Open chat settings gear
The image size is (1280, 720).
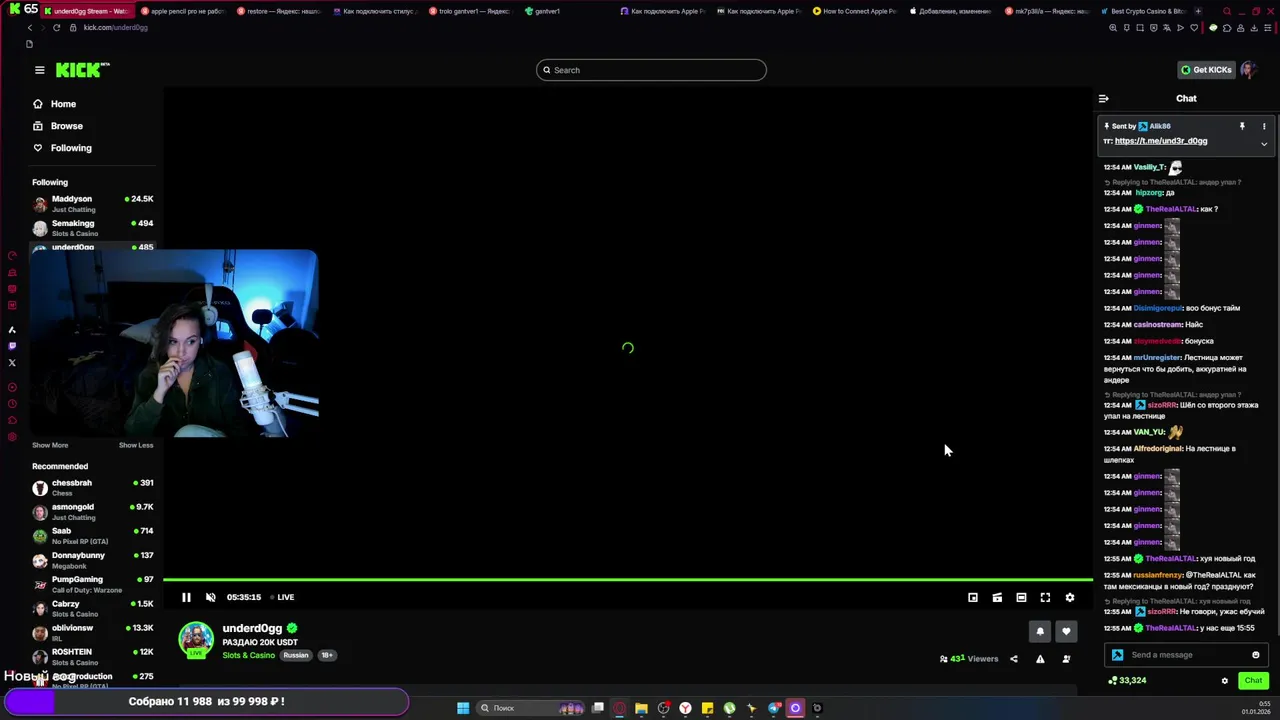click(x=1225, y=681)
